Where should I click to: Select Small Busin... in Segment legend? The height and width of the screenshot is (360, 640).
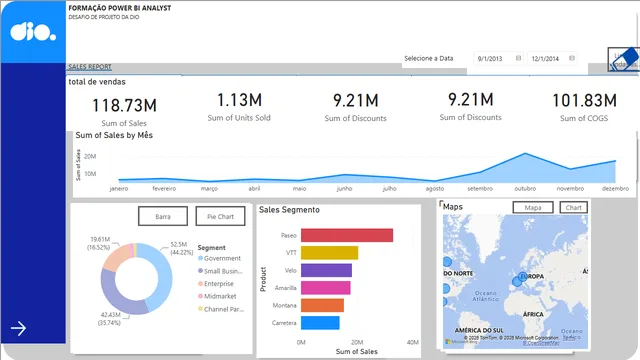[x=220, y=271]
